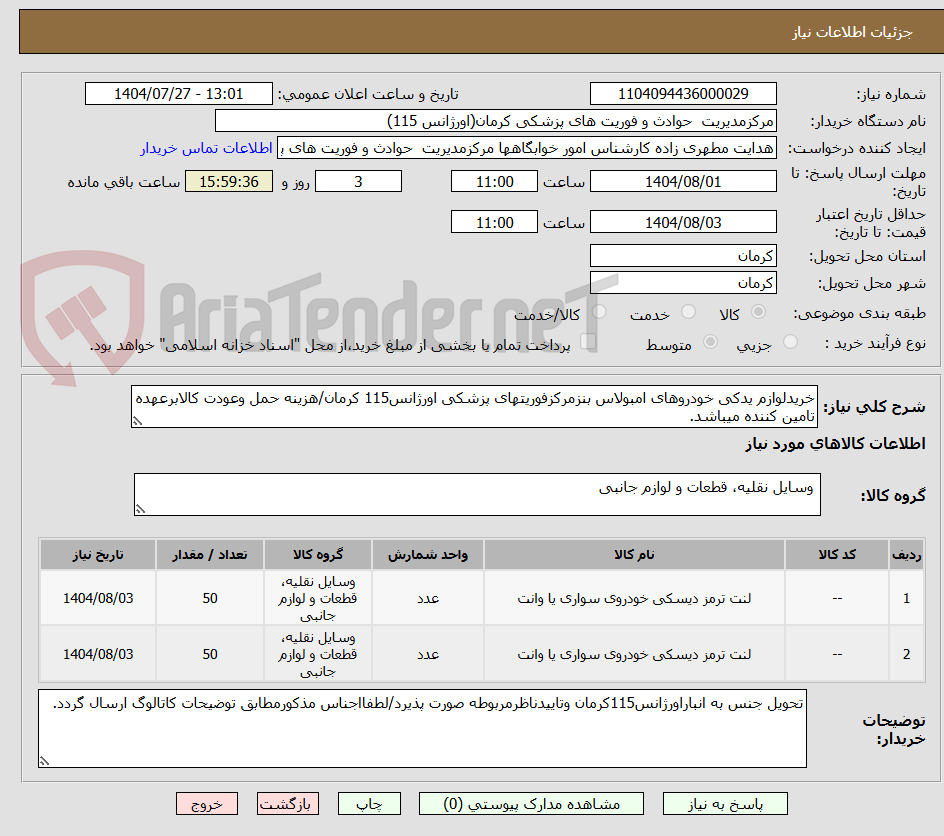Click the مهلت ارسال پاسخ date field
This screenshot has height=836, width=944.
[x=683, y=181]
